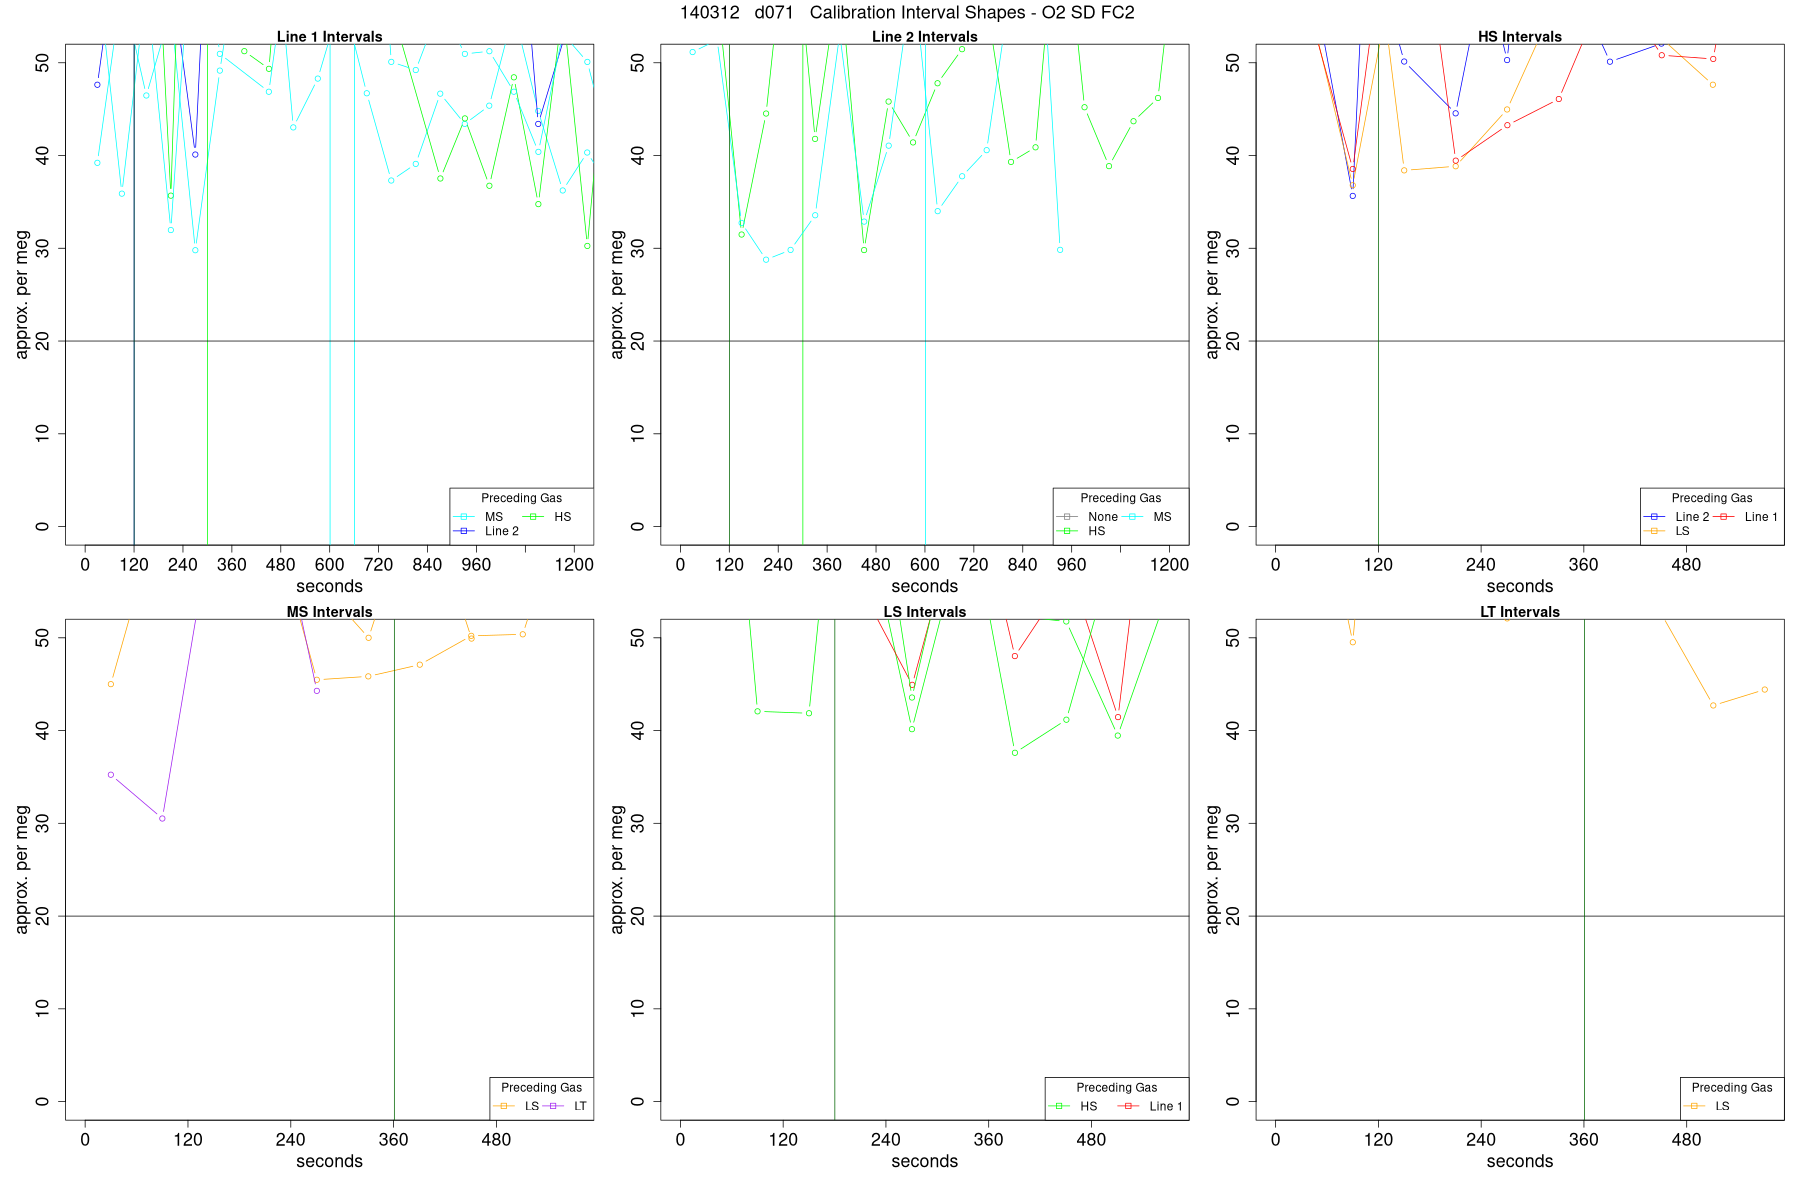Viewport: 1800px width, 1200px height.
Task: Click the Line 1 Intervals plot title
Action: click(329, 36)
